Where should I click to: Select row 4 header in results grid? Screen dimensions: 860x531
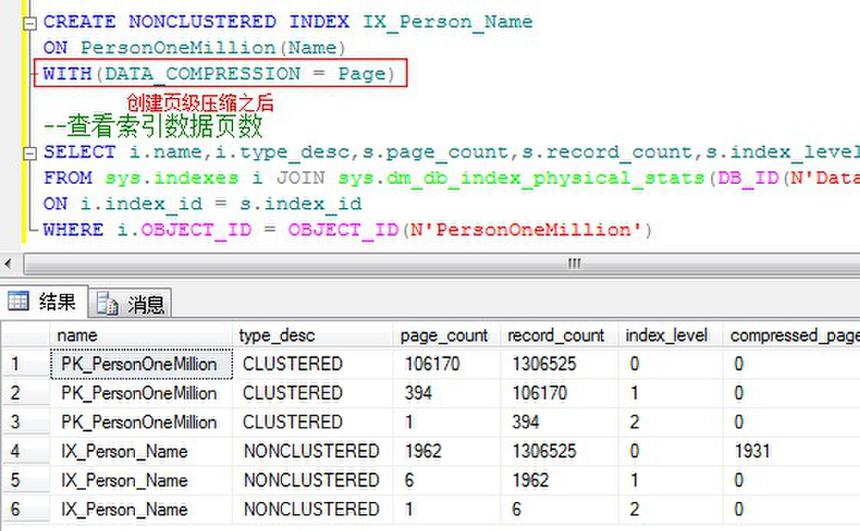(26, 451)
